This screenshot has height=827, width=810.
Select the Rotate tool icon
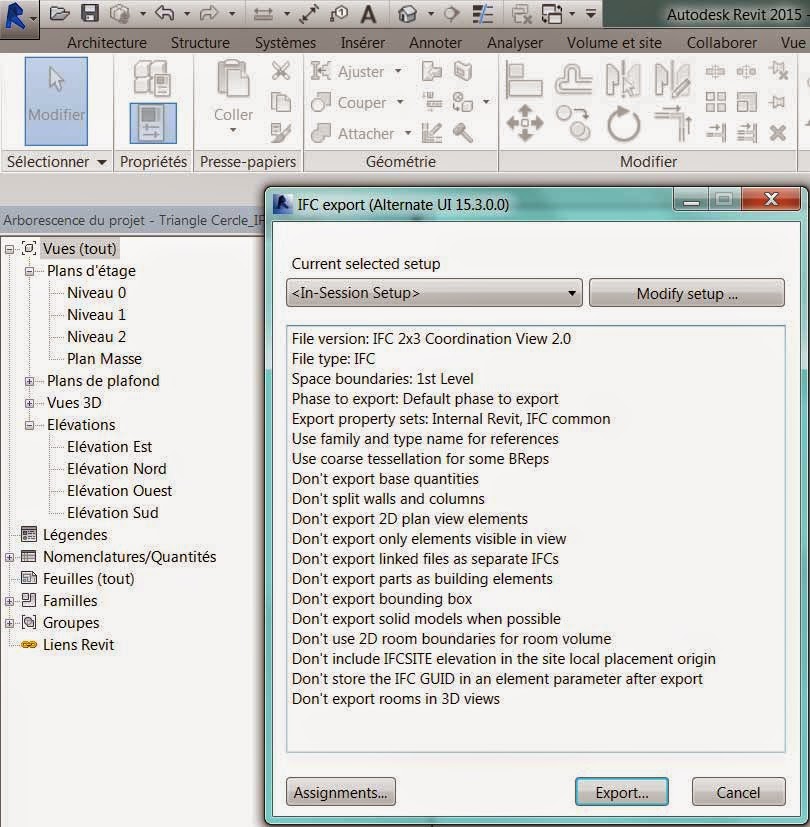point(623,124)
